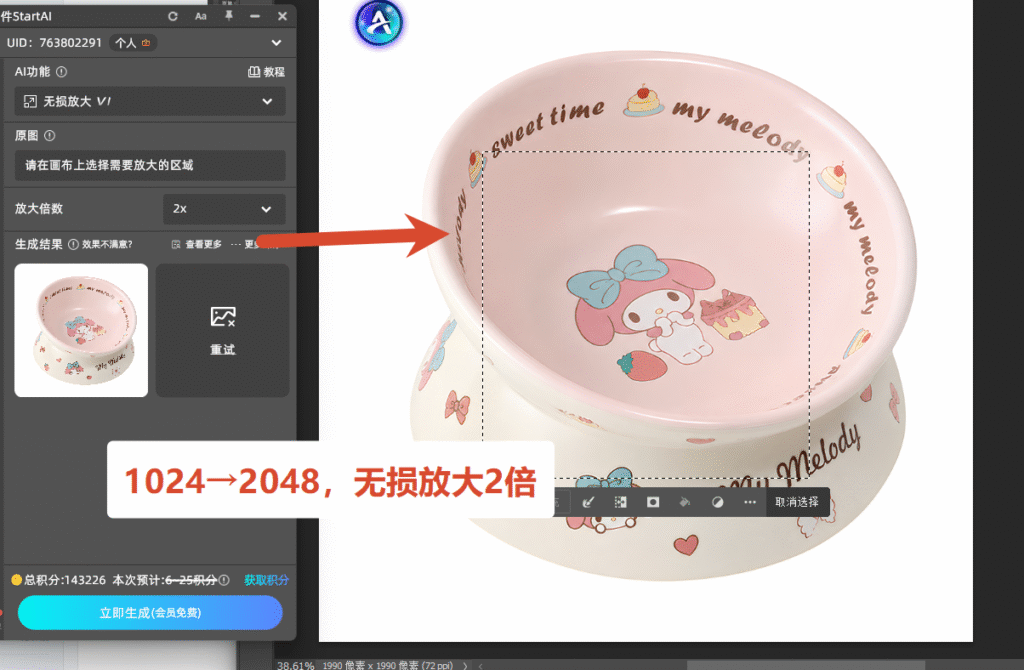Click the adjustment layer half-circle icon
Viewport: 1024px width, 670px height.
point(717,502)
